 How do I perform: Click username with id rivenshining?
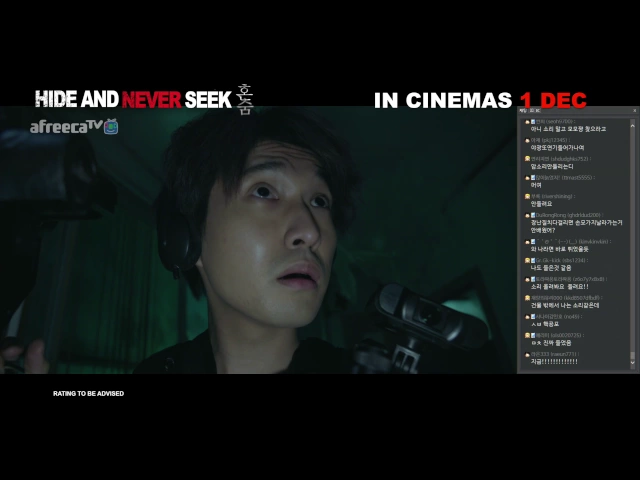[x=552, y=196]
